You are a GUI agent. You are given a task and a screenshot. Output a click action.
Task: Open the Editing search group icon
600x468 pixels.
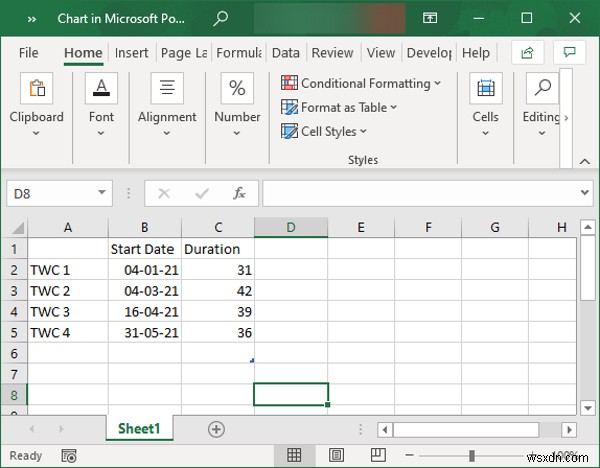pos(542,88)
